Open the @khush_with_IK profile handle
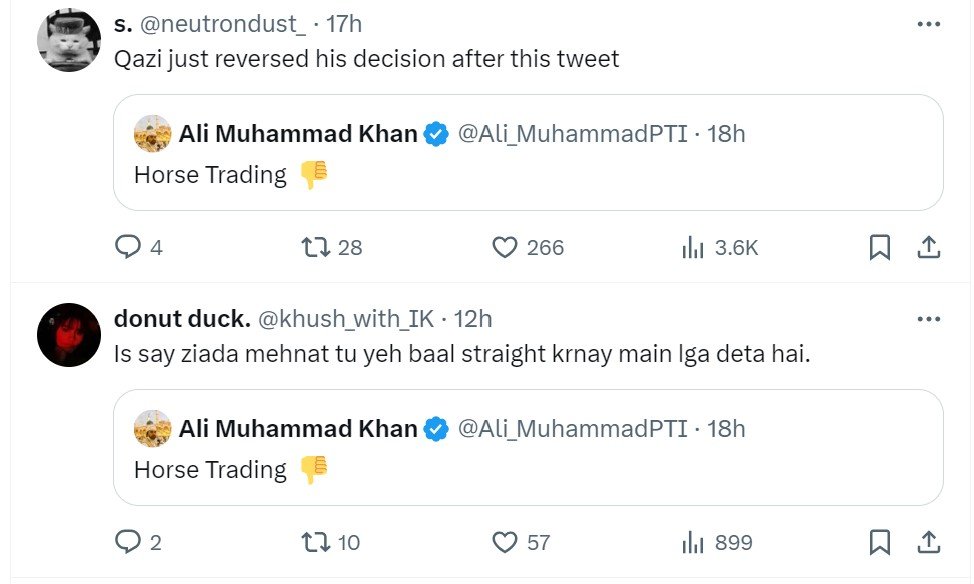 tap(346, 319)
